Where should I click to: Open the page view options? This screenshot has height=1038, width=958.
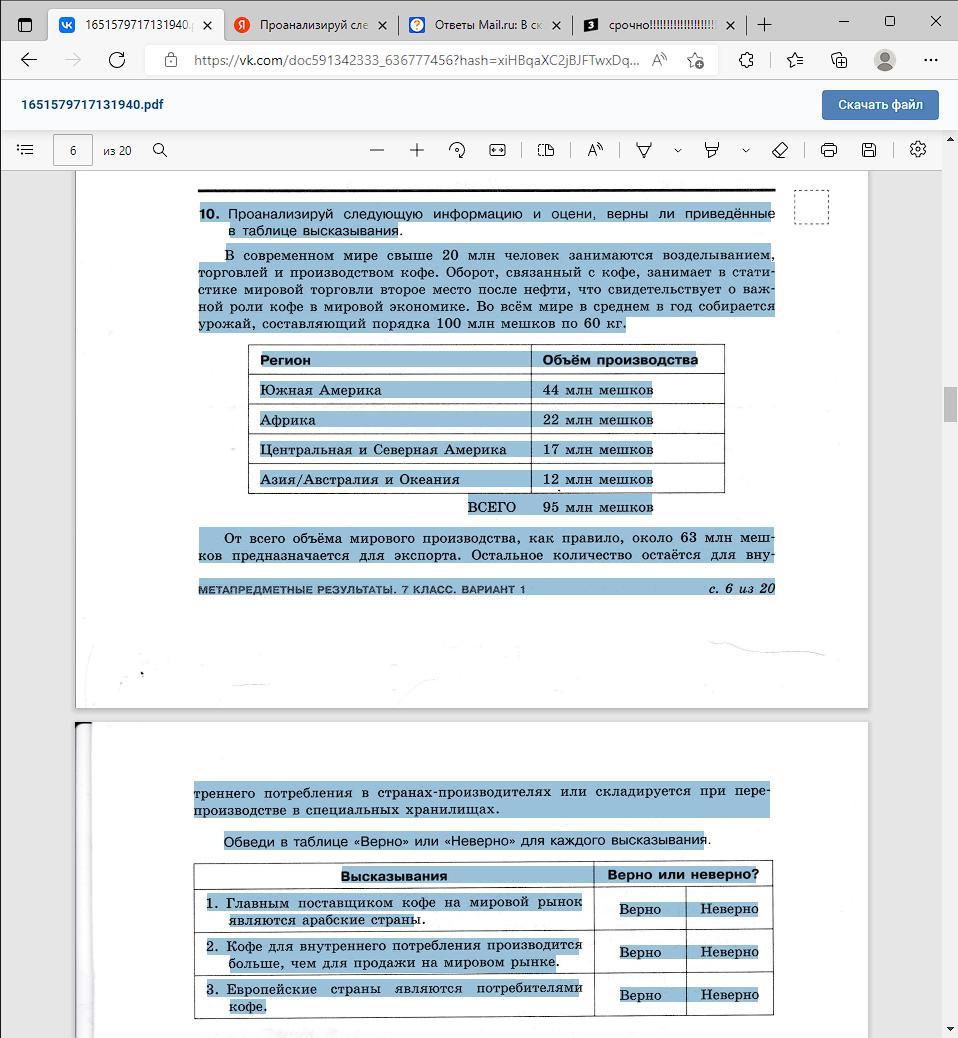546,150
